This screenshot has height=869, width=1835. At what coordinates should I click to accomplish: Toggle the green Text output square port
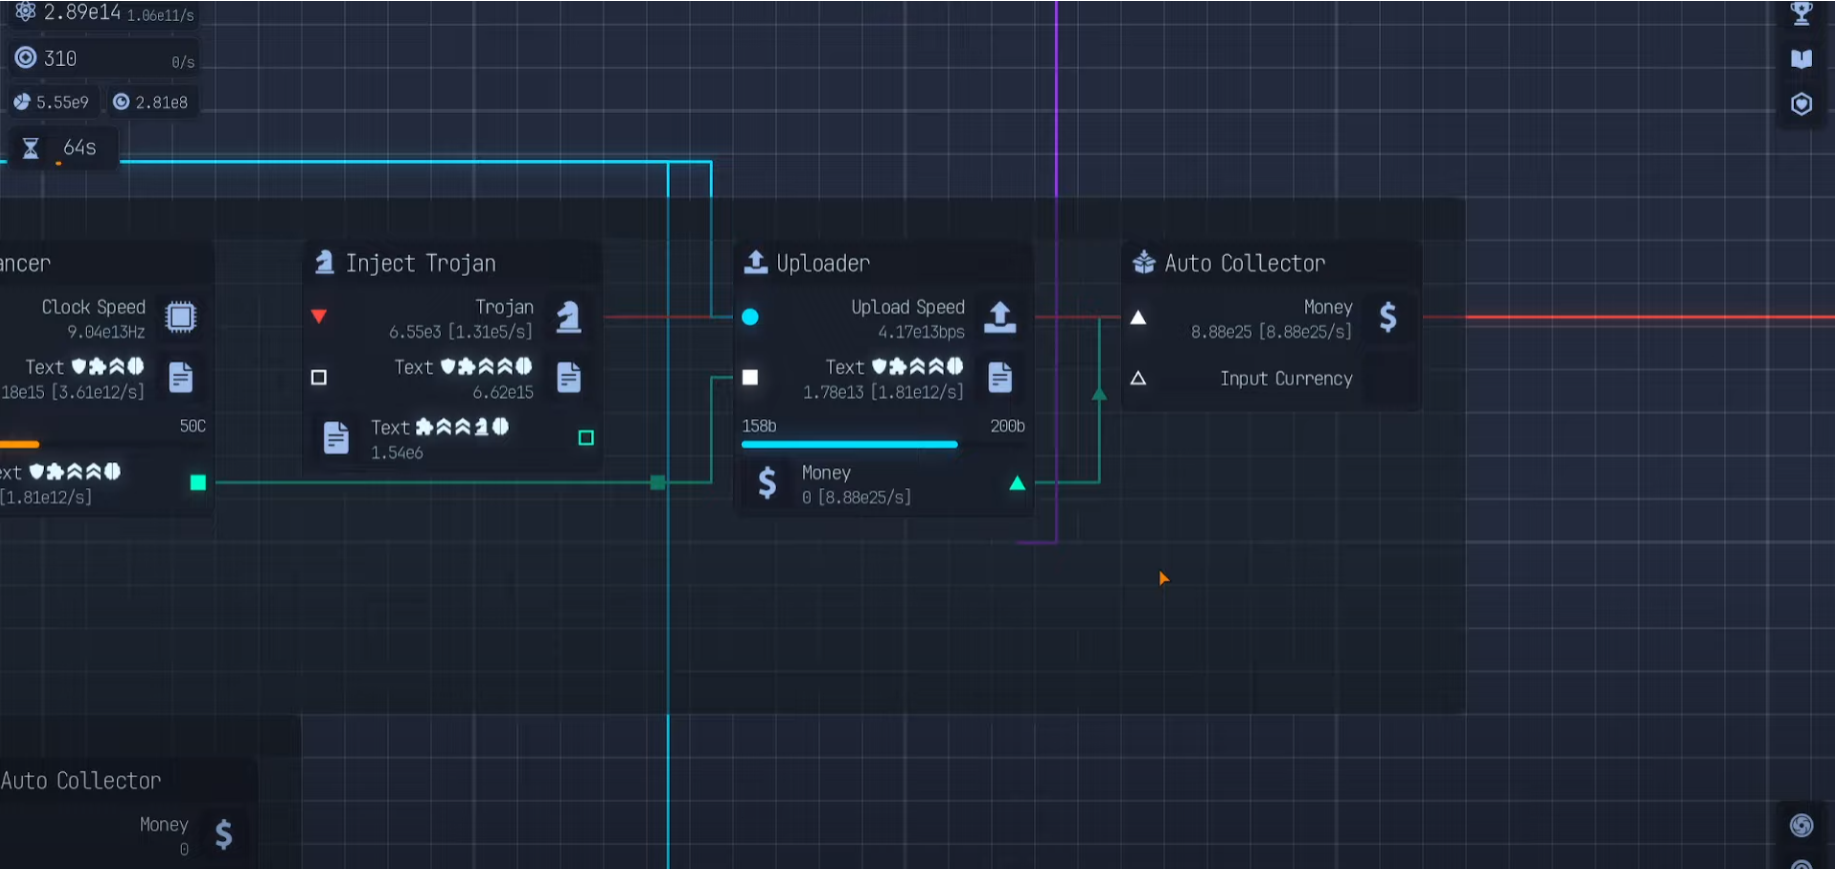coord(586,438)
